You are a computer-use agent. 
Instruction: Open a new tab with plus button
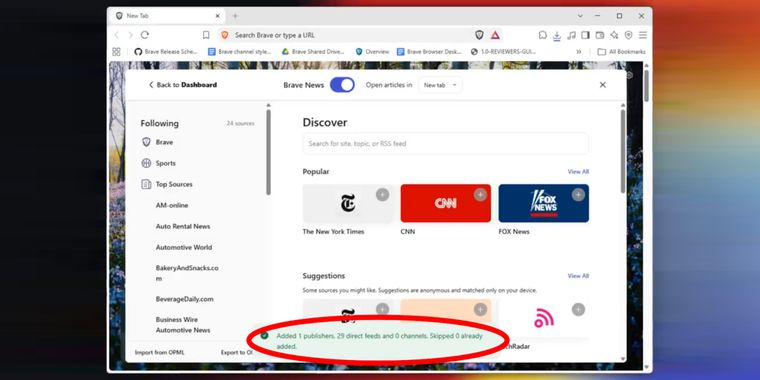pyautogui.click(x=235, y=16)
